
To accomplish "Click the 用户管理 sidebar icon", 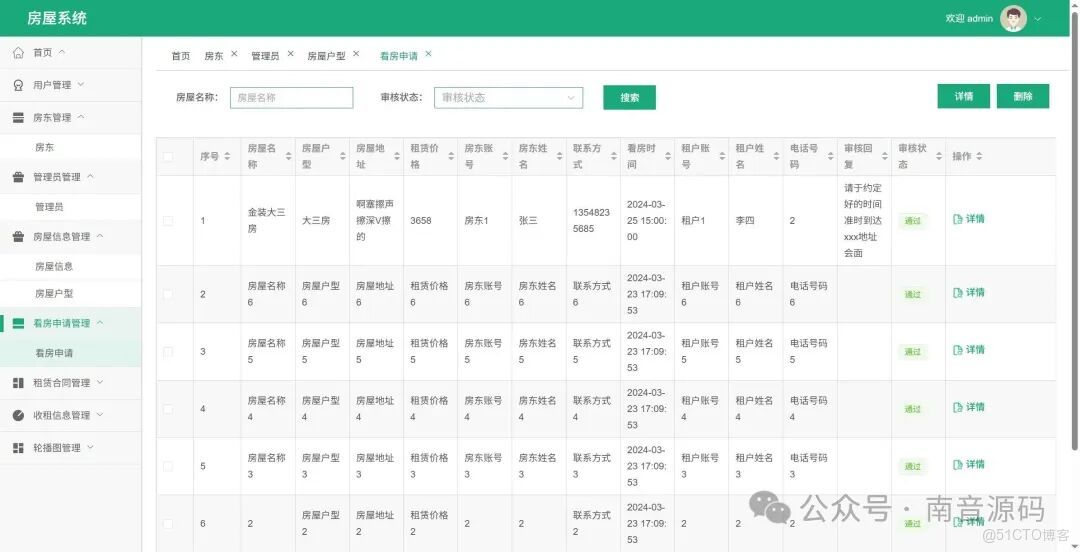I will tap(19, 85).
